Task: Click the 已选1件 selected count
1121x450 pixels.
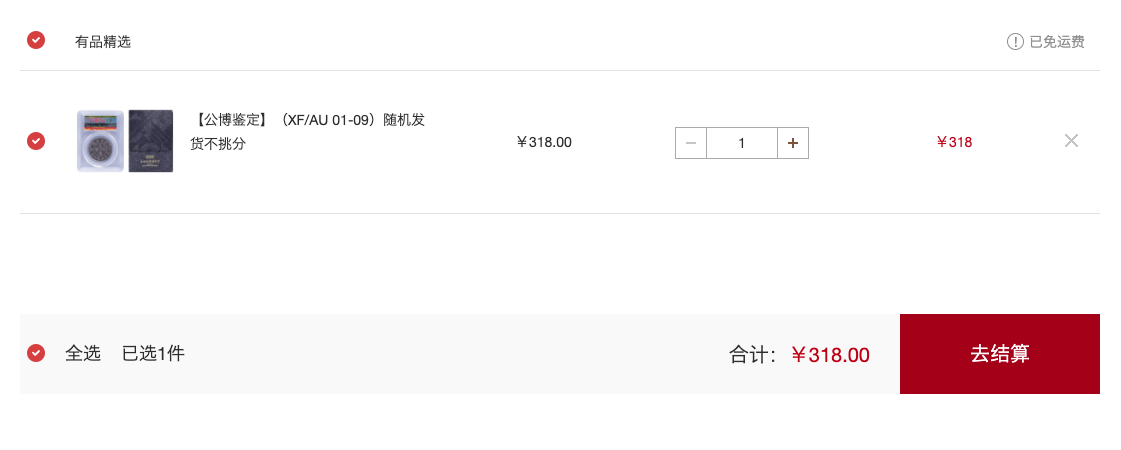Action: (153, 353)
